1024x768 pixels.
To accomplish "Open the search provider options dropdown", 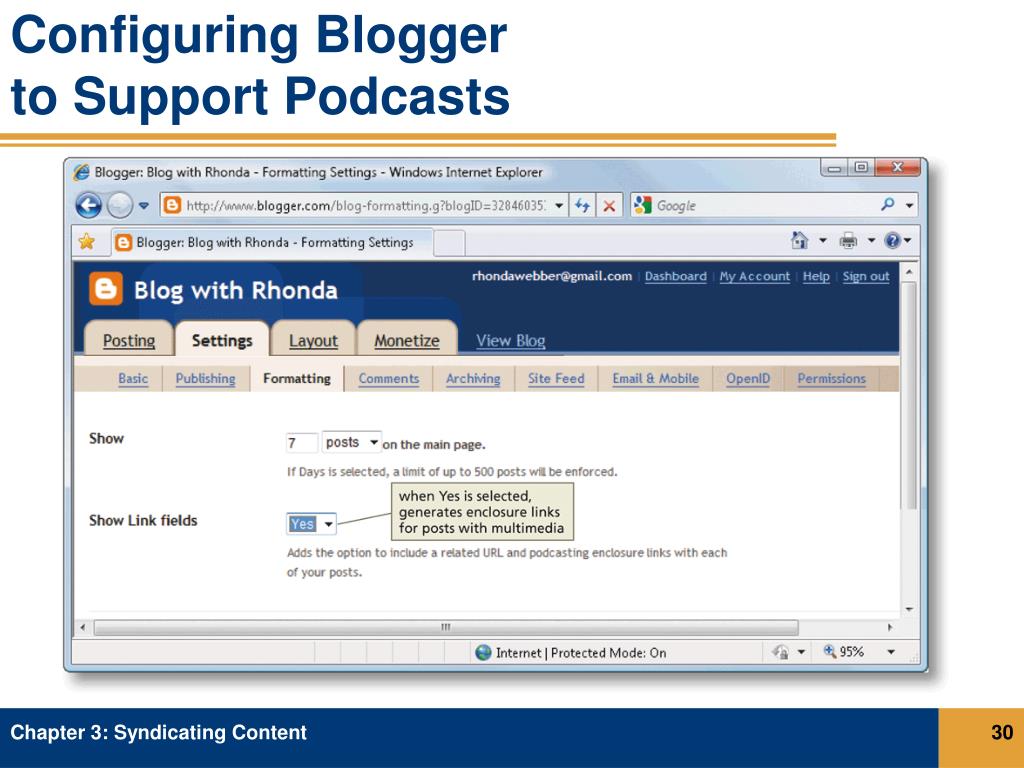I will [x=909, y=206].
